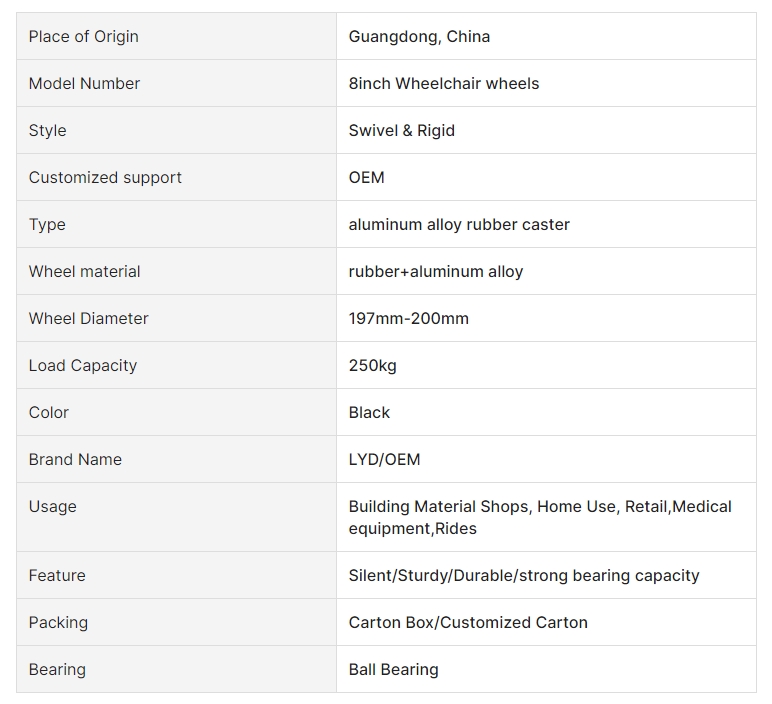Click the Model Number label
Screen dimensions: 772x704
(x=84, y=83)
